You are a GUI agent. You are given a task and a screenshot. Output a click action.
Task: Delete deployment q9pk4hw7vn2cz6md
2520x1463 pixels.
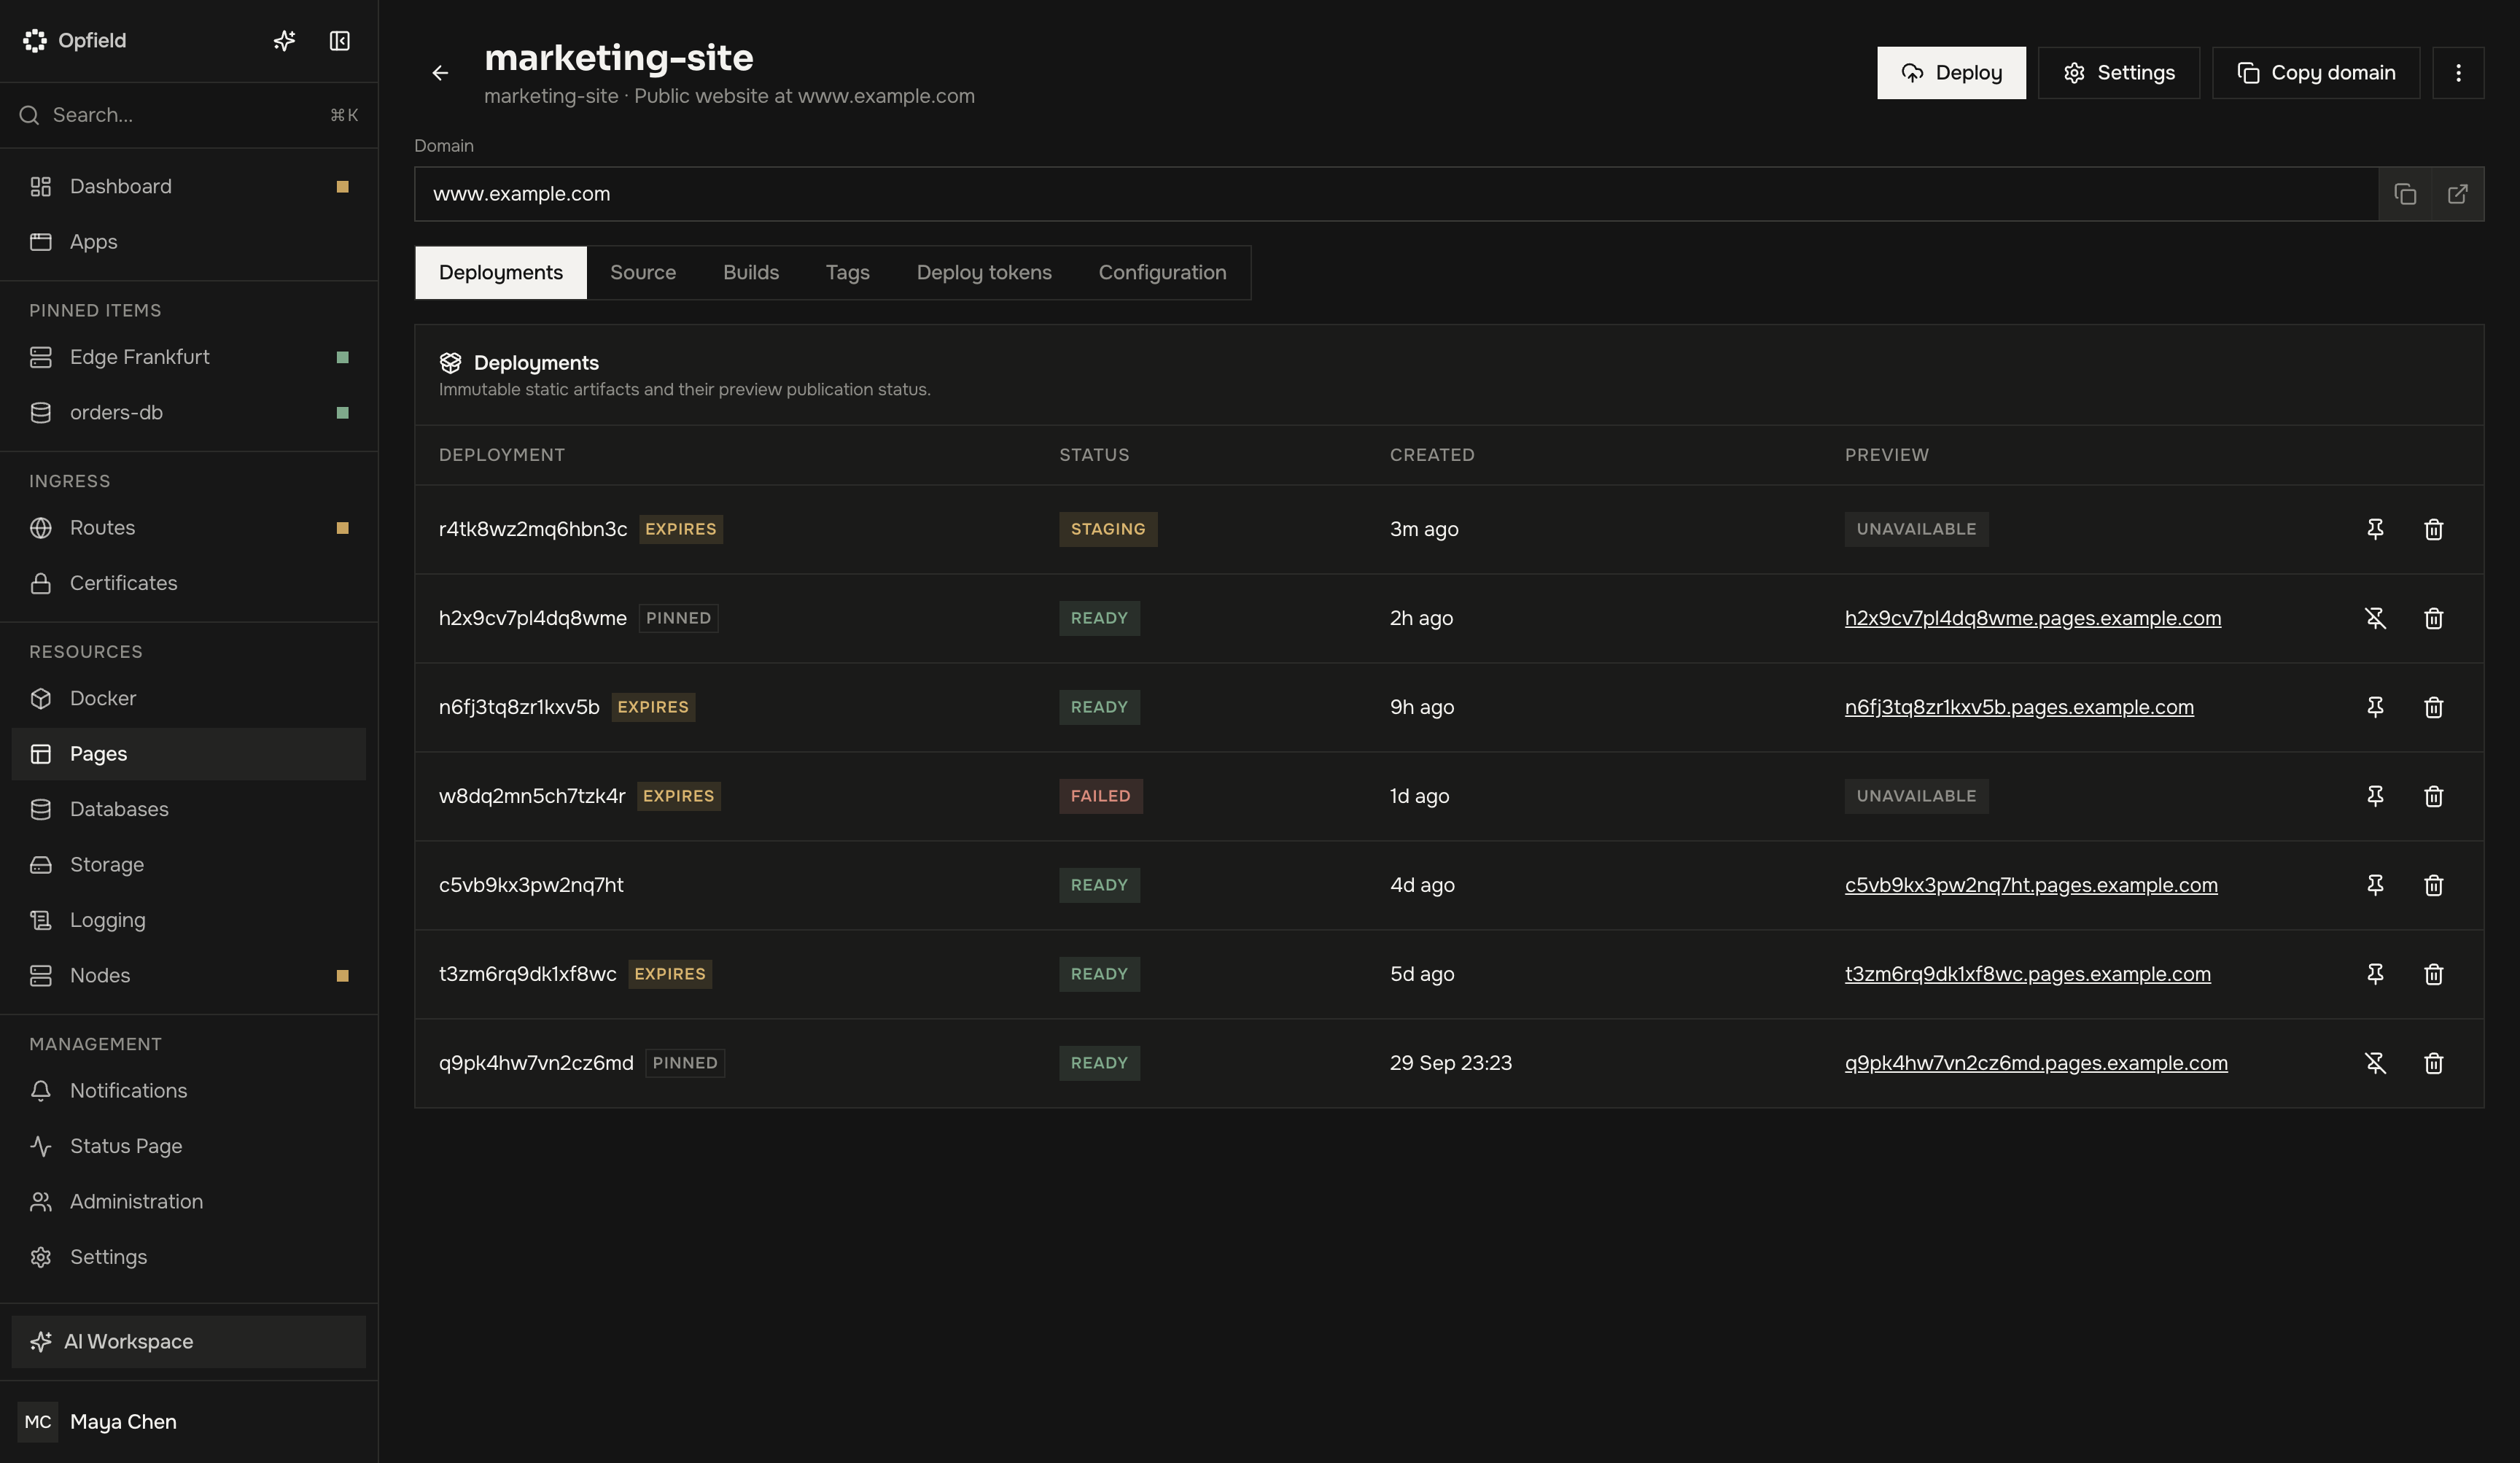point(2434,1063)
